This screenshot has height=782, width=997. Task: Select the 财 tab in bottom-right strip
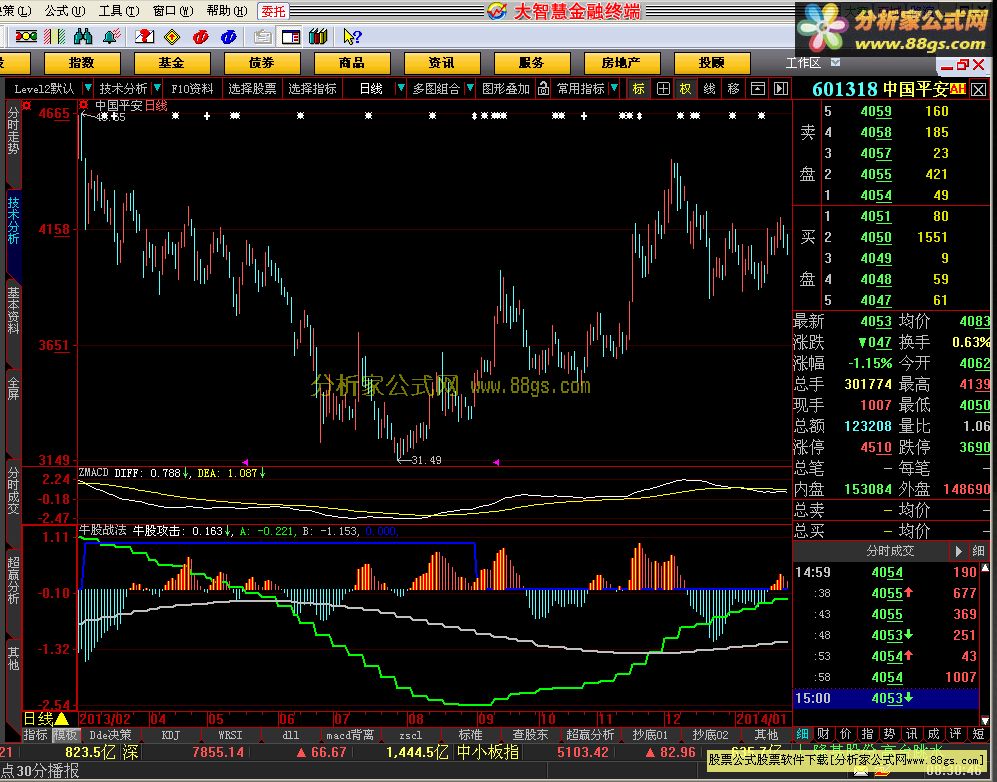click(x=823, y=734)
